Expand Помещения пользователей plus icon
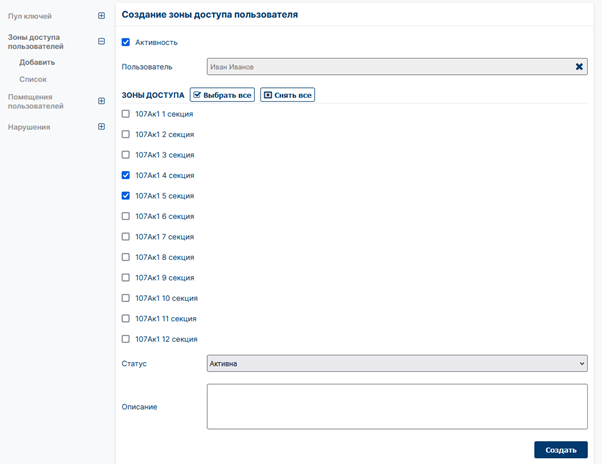Viewport: 602px width, 464px height. (x=101, y=101)
